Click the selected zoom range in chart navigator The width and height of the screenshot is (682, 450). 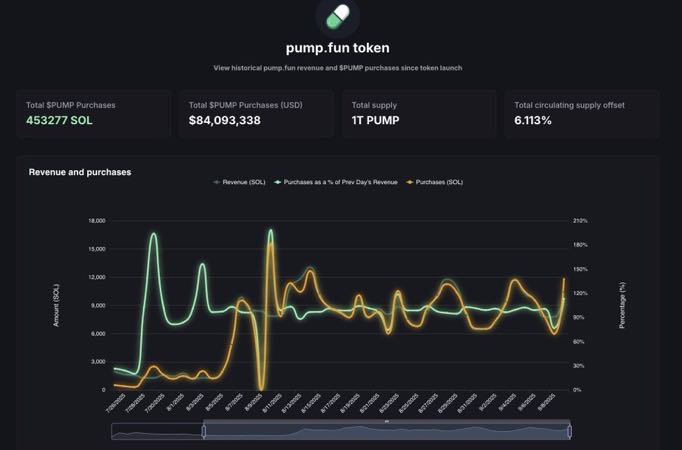tap(387, 432)
